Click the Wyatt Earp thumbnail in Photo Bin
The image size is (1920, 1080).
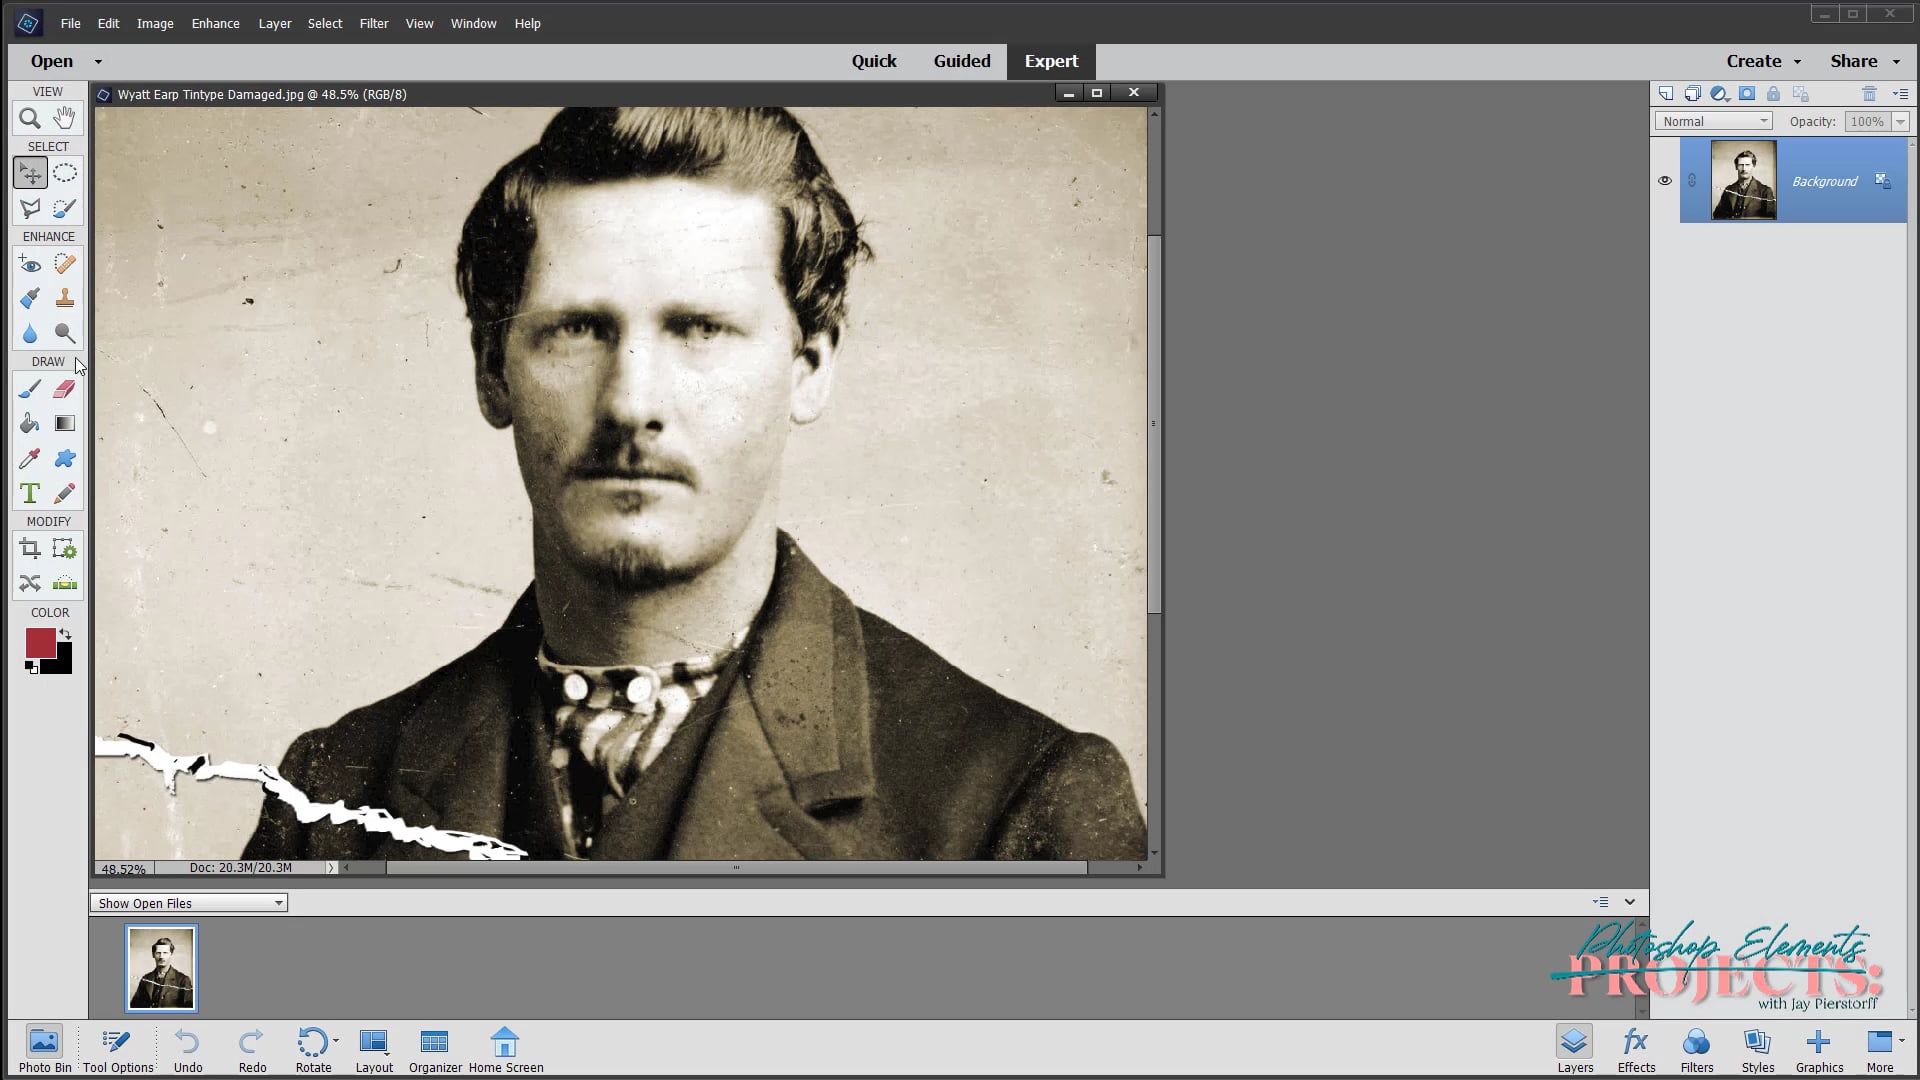pos(161,967)
